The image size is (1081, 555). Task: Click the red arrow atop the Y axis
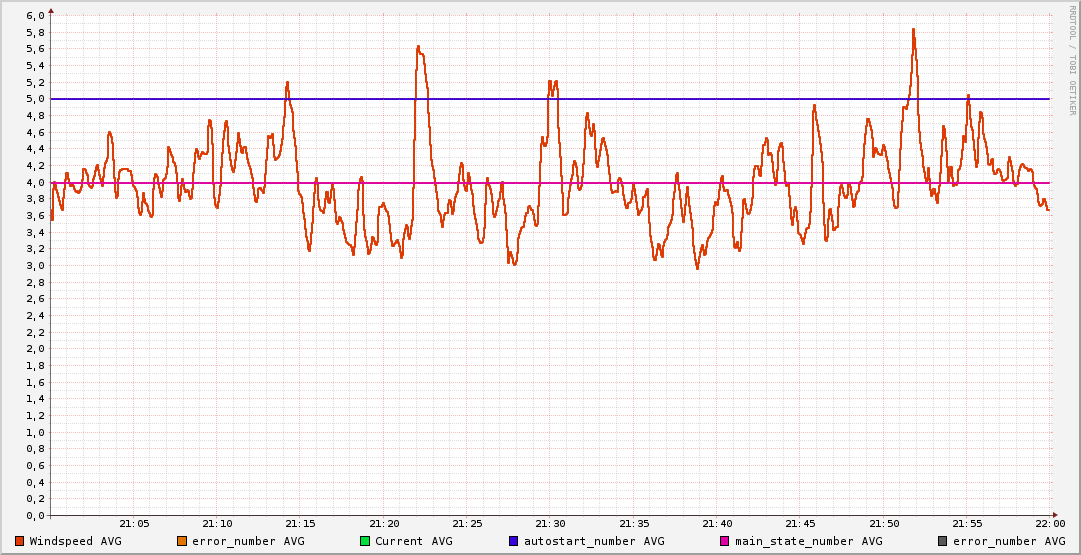click(51, 9)
